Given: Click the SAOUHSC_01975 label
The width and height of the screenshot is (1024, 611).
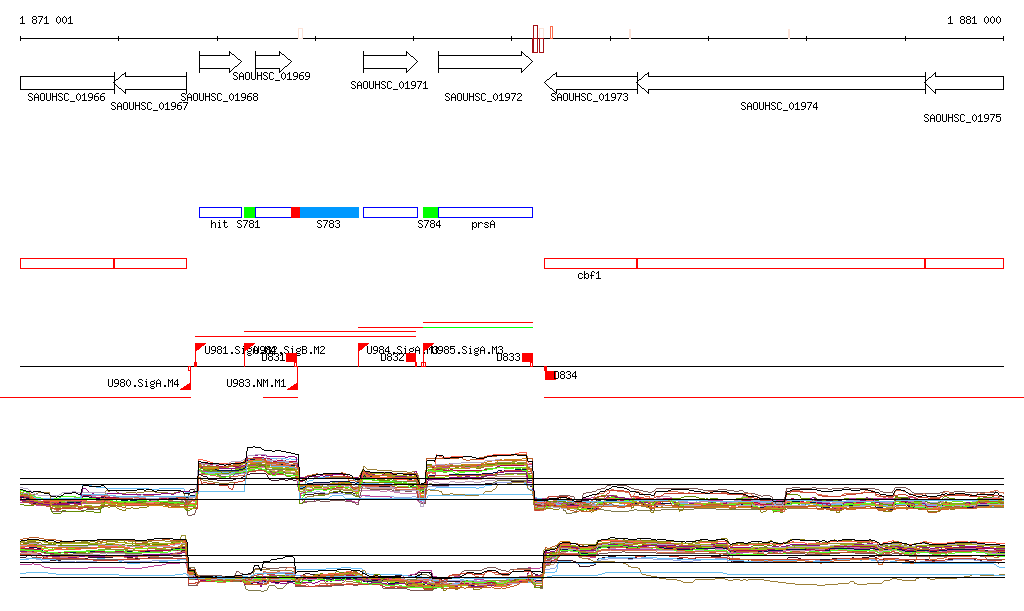Looking at the screenshot, I should 962,118.
